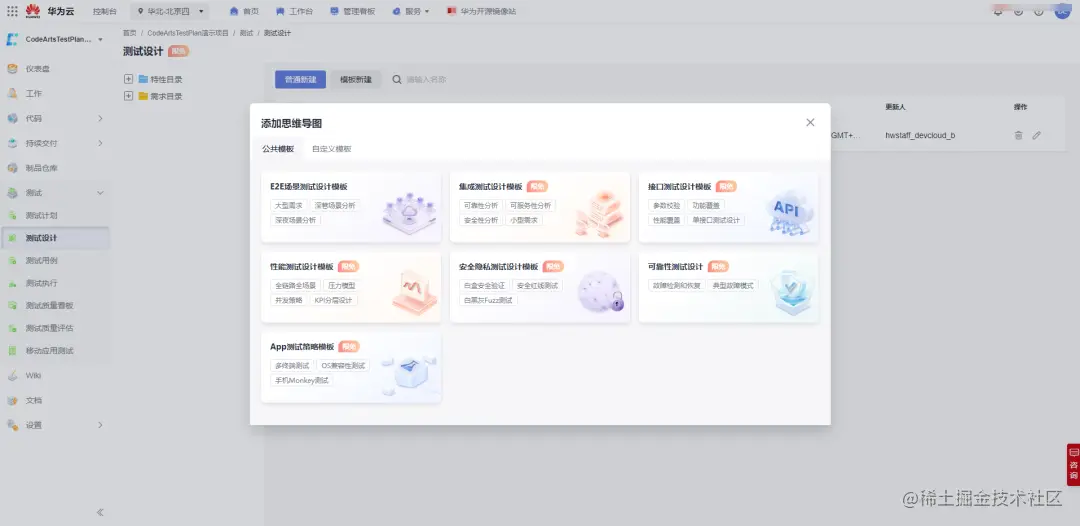
Task: Pick the 接口测试设计模板 API illustration
Action: [789, 213]
